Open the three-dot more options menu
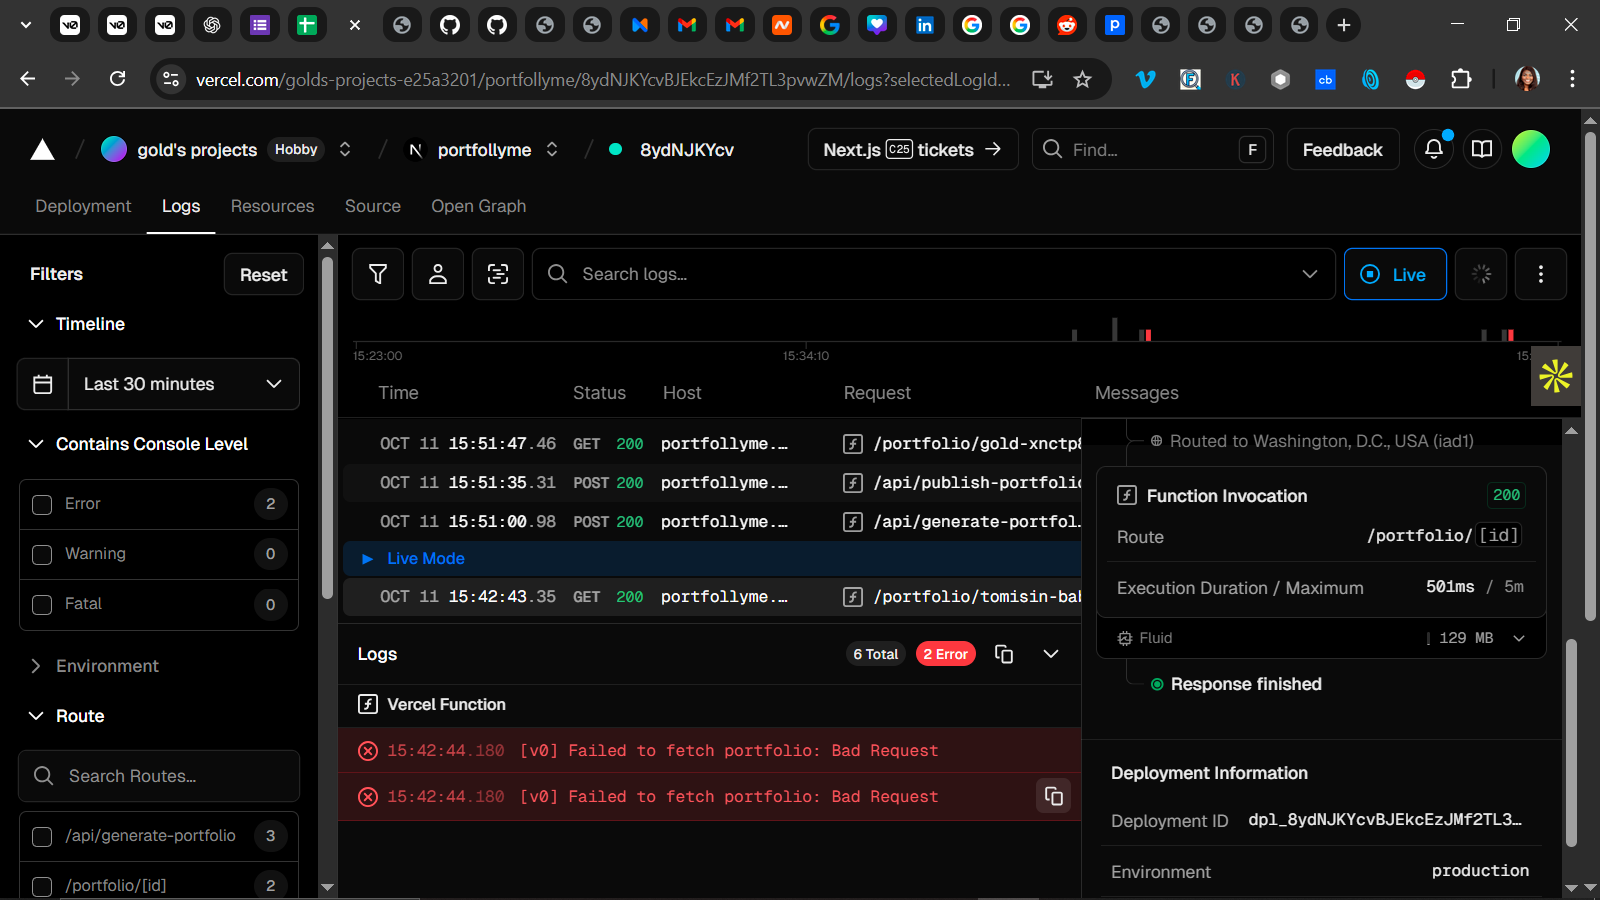 click(x=1540, y=274)
